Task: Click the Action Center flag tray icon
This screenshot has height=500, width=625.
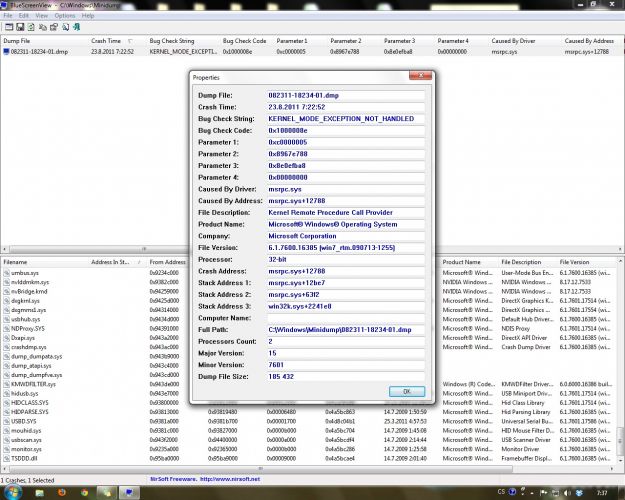Action: click(x=544, y=493)
